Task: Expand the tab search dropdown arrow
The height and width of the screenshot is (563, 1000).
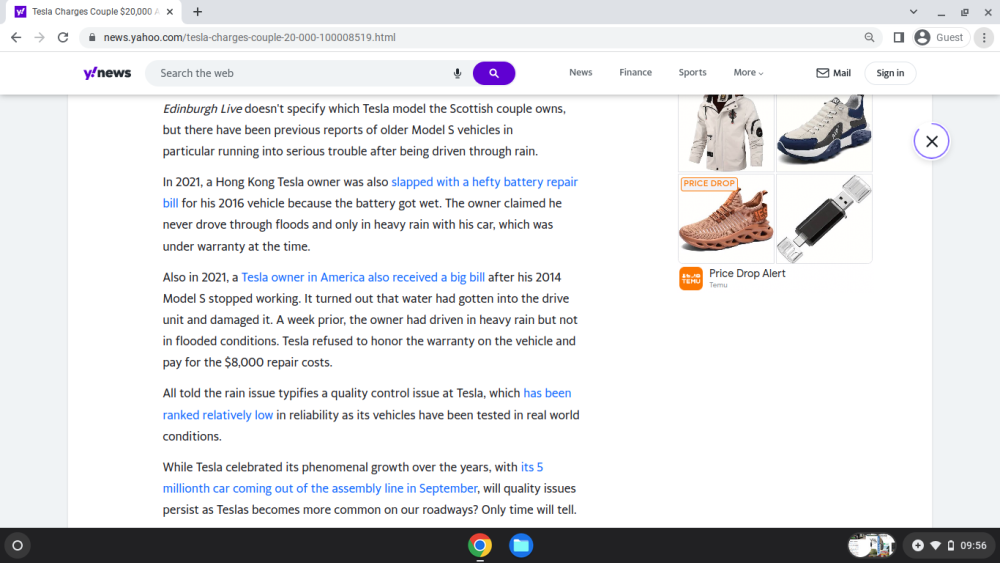Action: [x=913, y=11]
